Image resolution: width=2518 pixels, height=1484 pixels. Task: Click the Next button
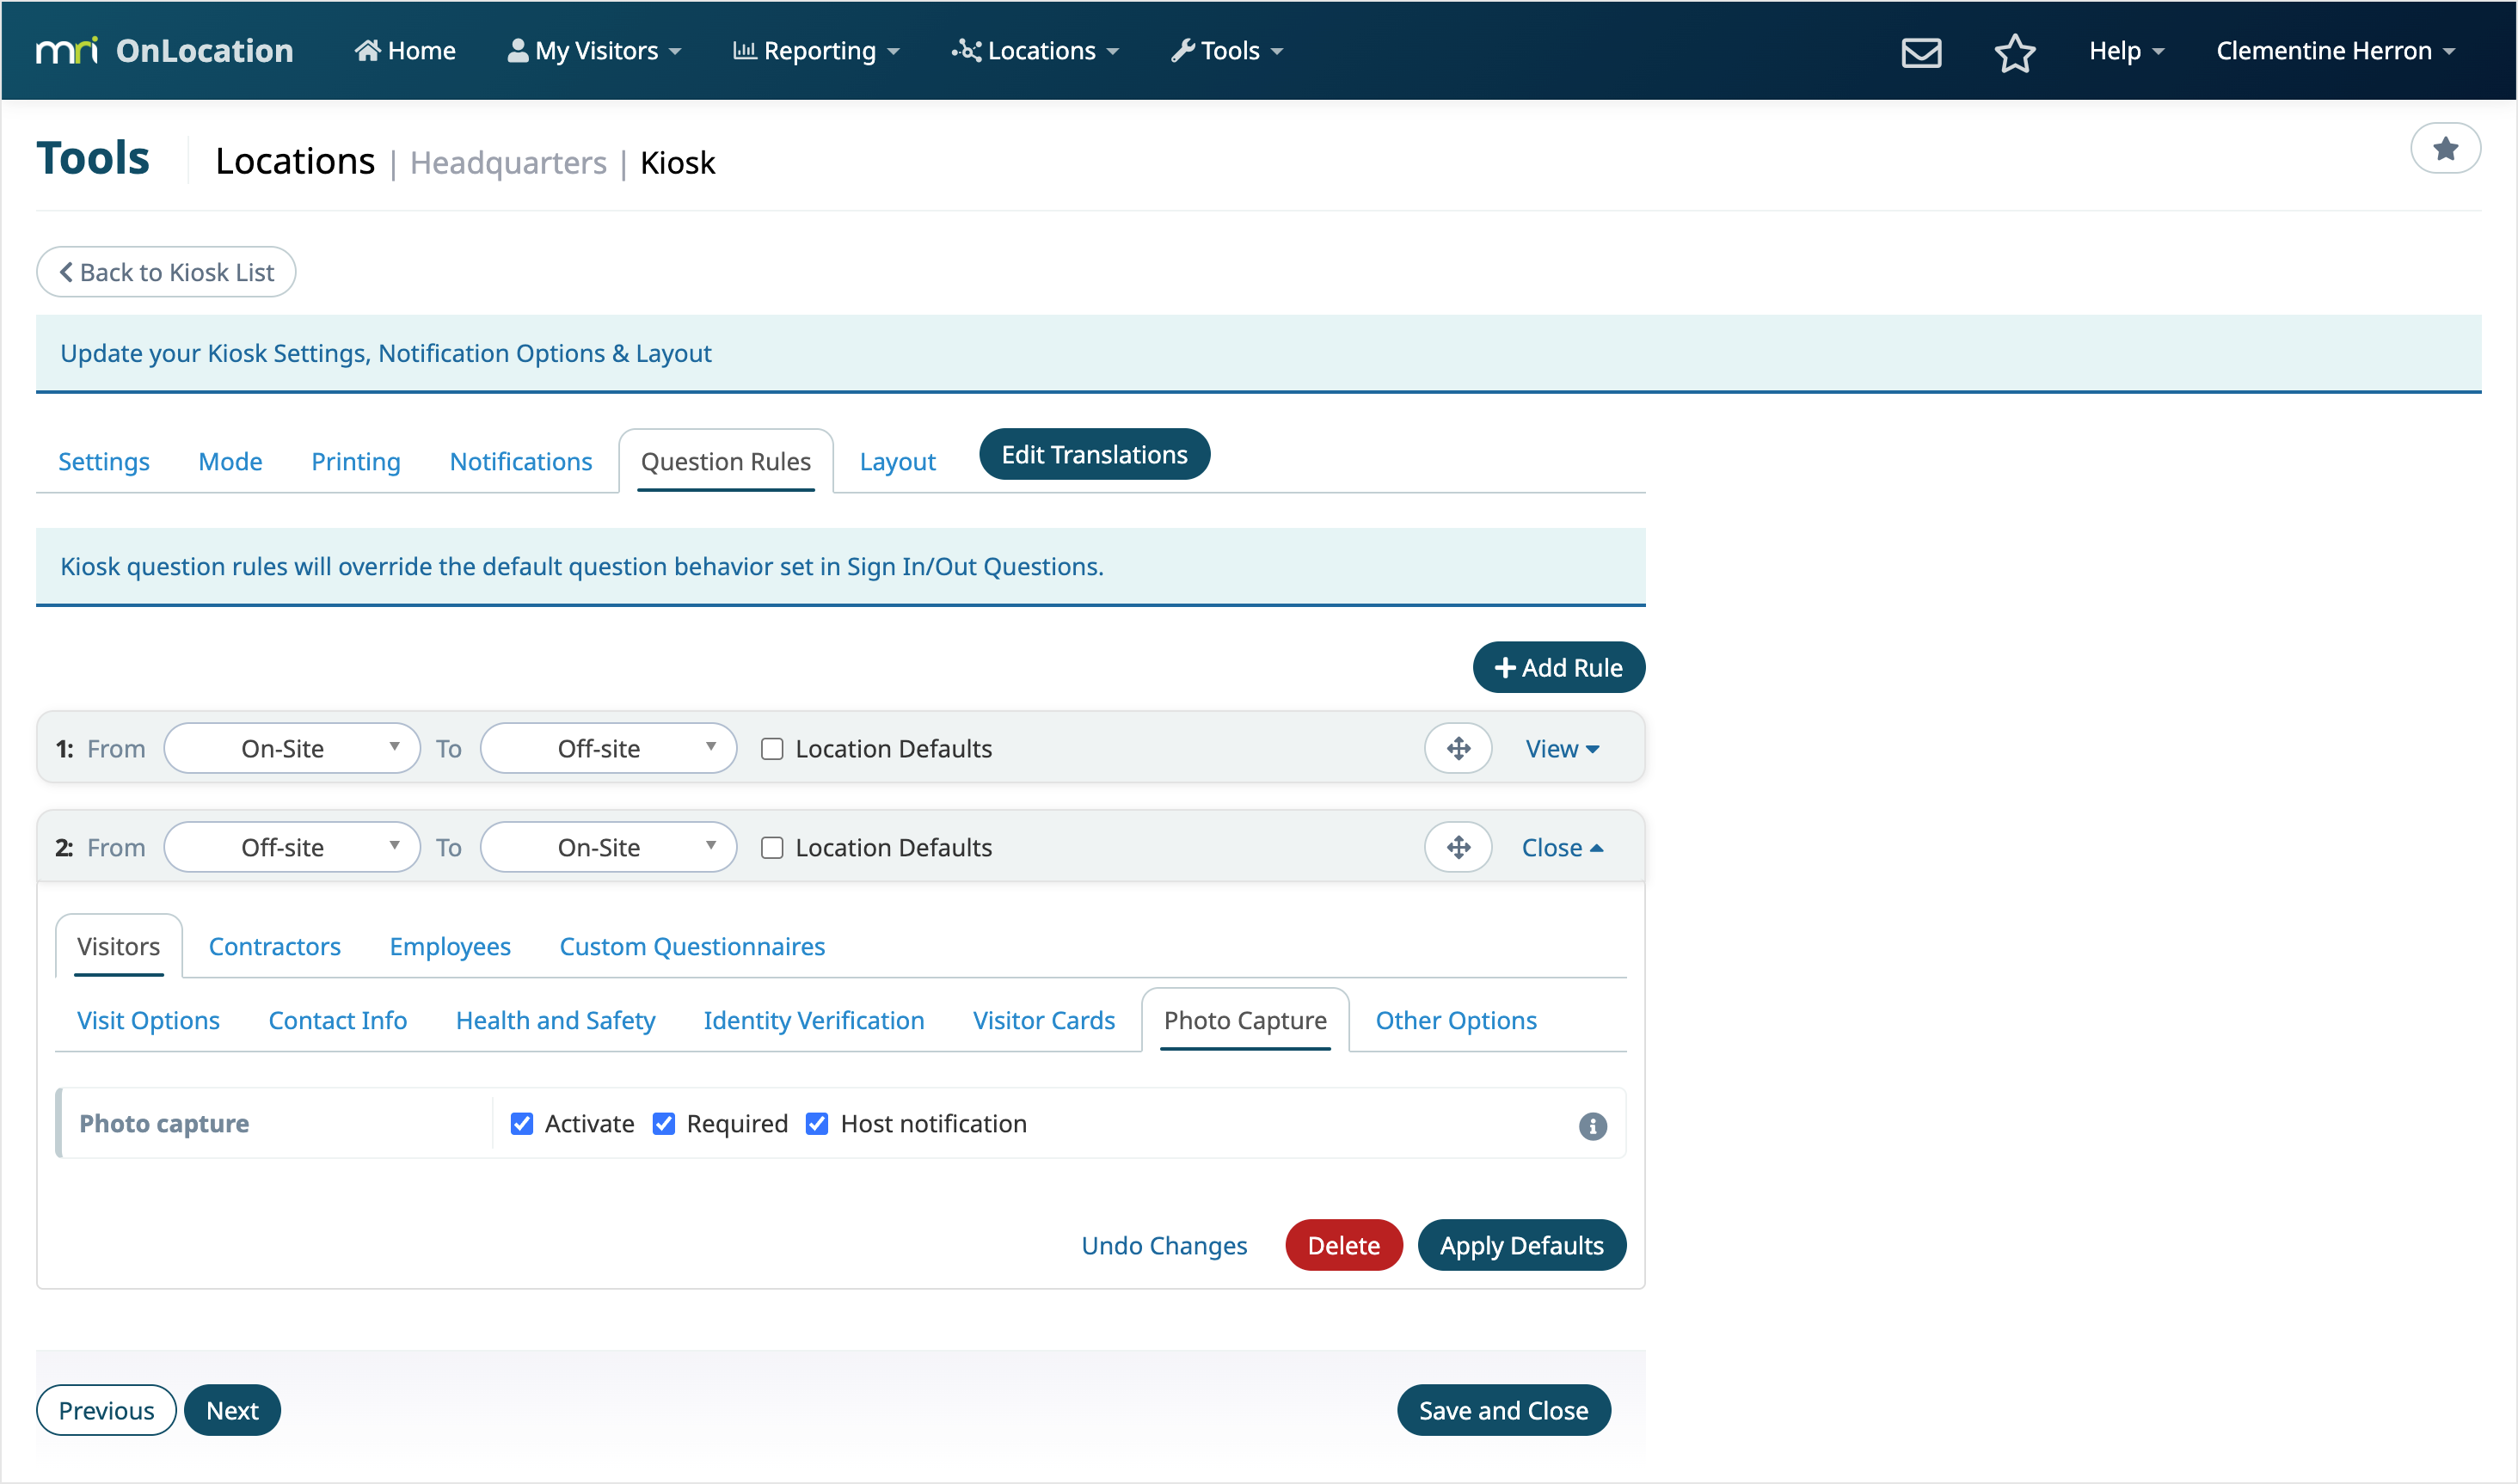click(x=232, y=1410)
